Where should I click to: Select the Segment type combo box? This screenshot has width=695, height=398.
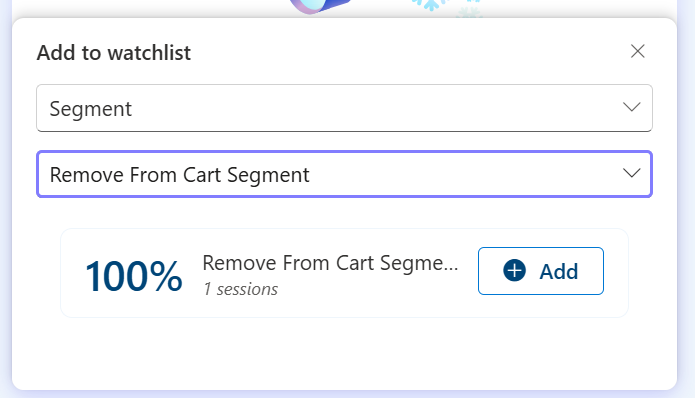click(x=344, y=108)
